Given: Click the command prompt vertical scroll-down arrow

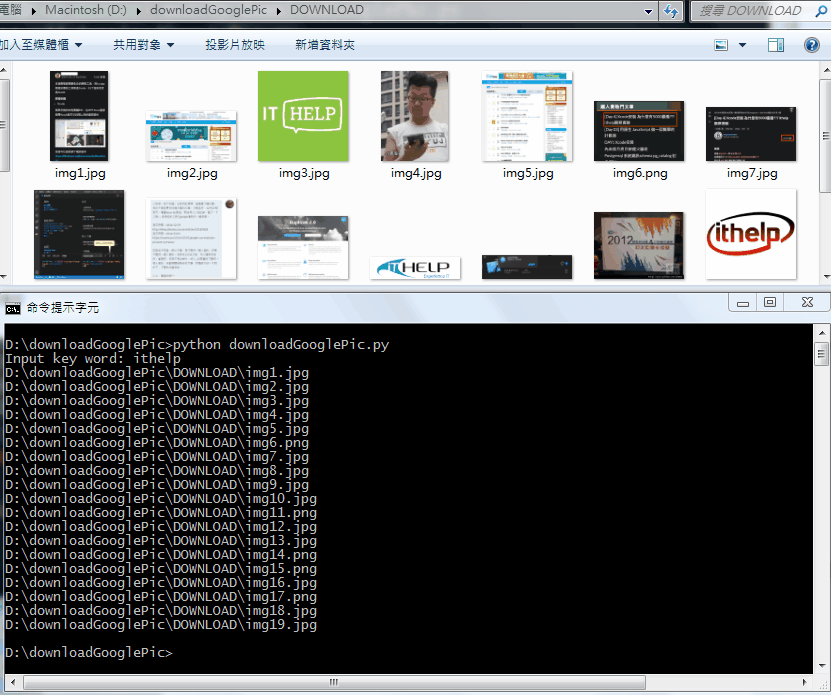Looking at the screenshot, I should click(821, 666).
